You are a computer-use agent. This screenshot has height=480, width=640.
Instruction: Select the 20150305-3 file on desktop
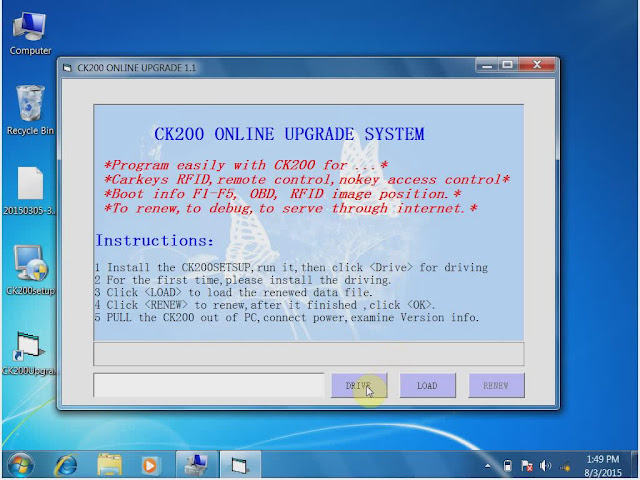(30, 191)
